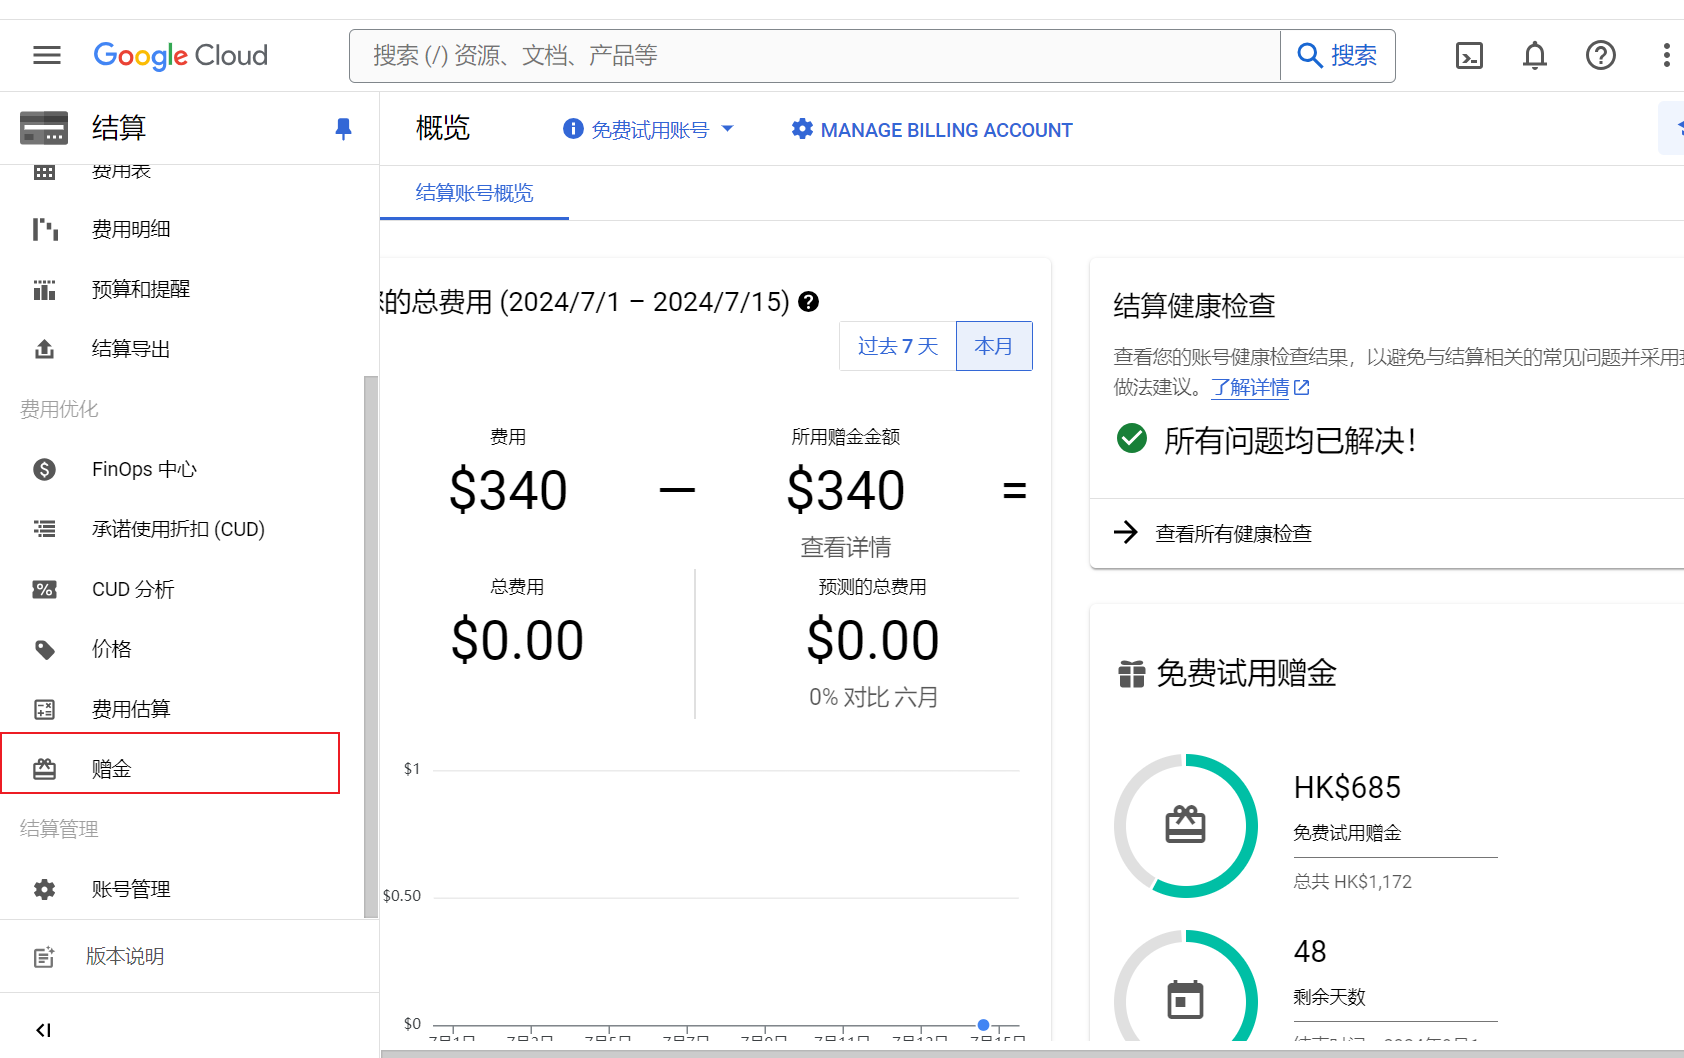
Task: Open FinOps 中心 from the sidebar
Action: coord(144,469)
